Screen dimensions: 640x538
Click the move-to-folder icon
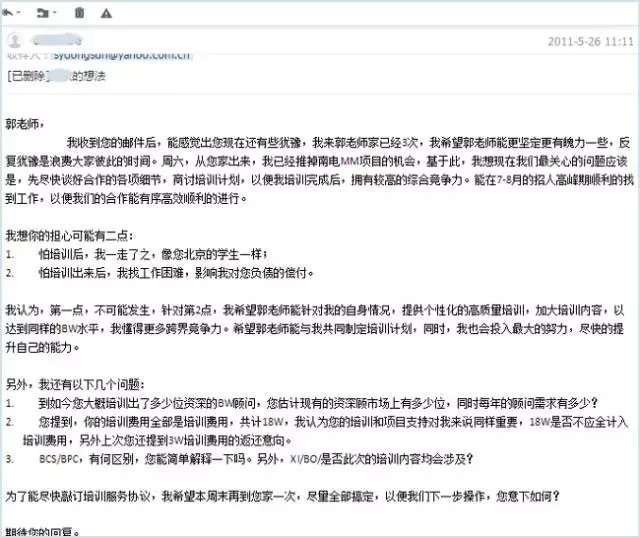(41, 15)
